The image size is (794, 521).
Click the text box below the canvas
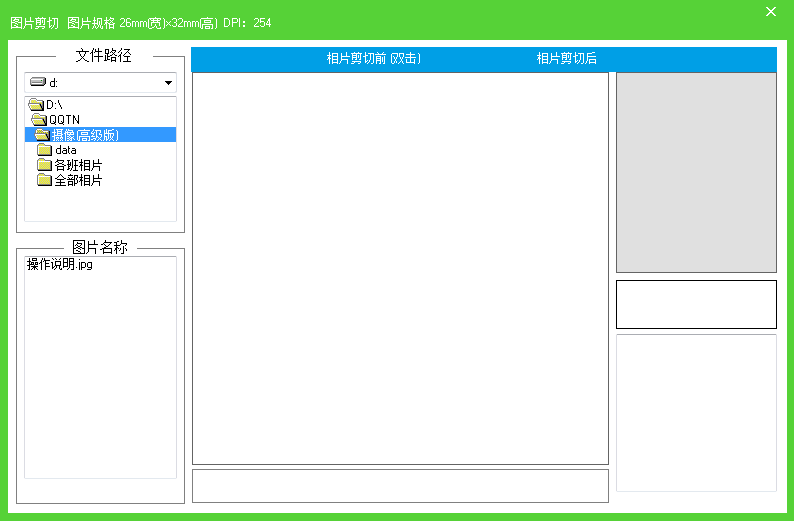coord(400,486)
